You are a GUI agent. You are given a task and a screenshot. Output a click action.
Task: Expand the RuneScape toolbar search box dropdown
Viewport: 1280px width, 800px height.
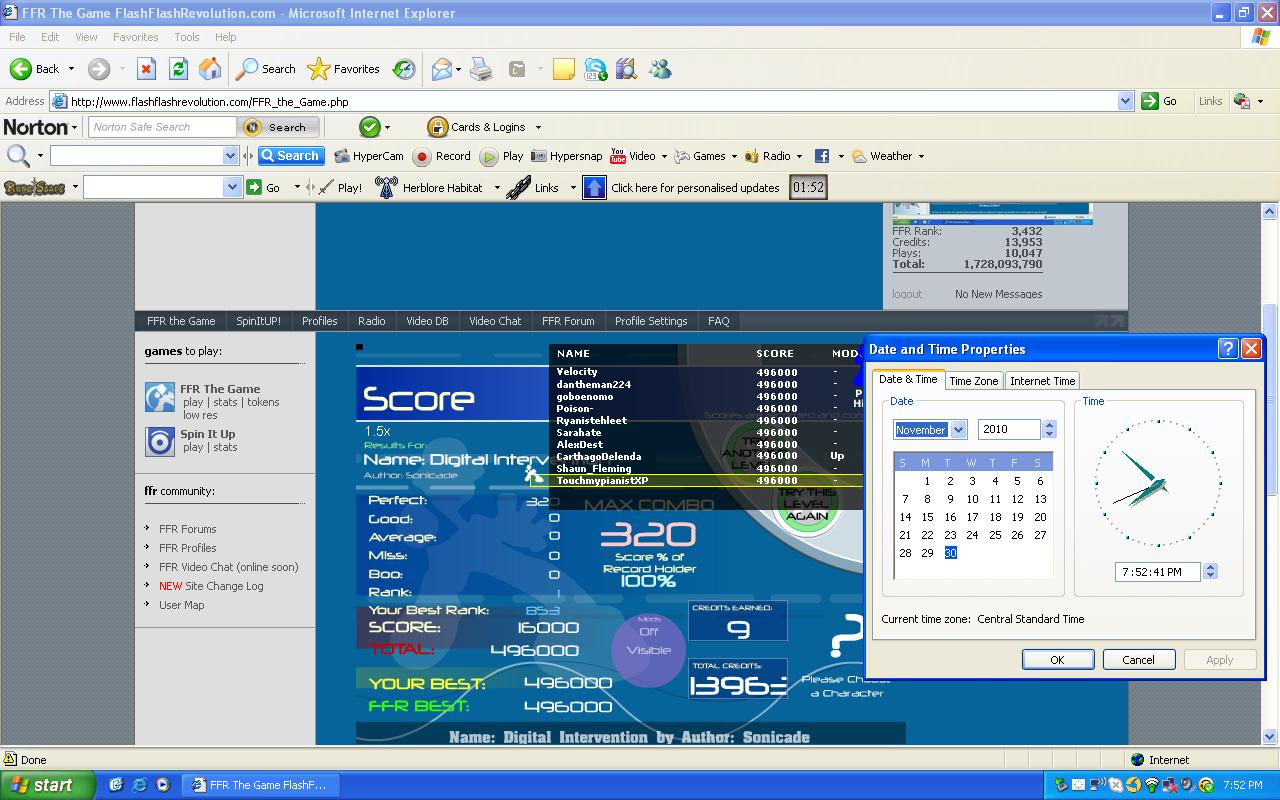233,187
